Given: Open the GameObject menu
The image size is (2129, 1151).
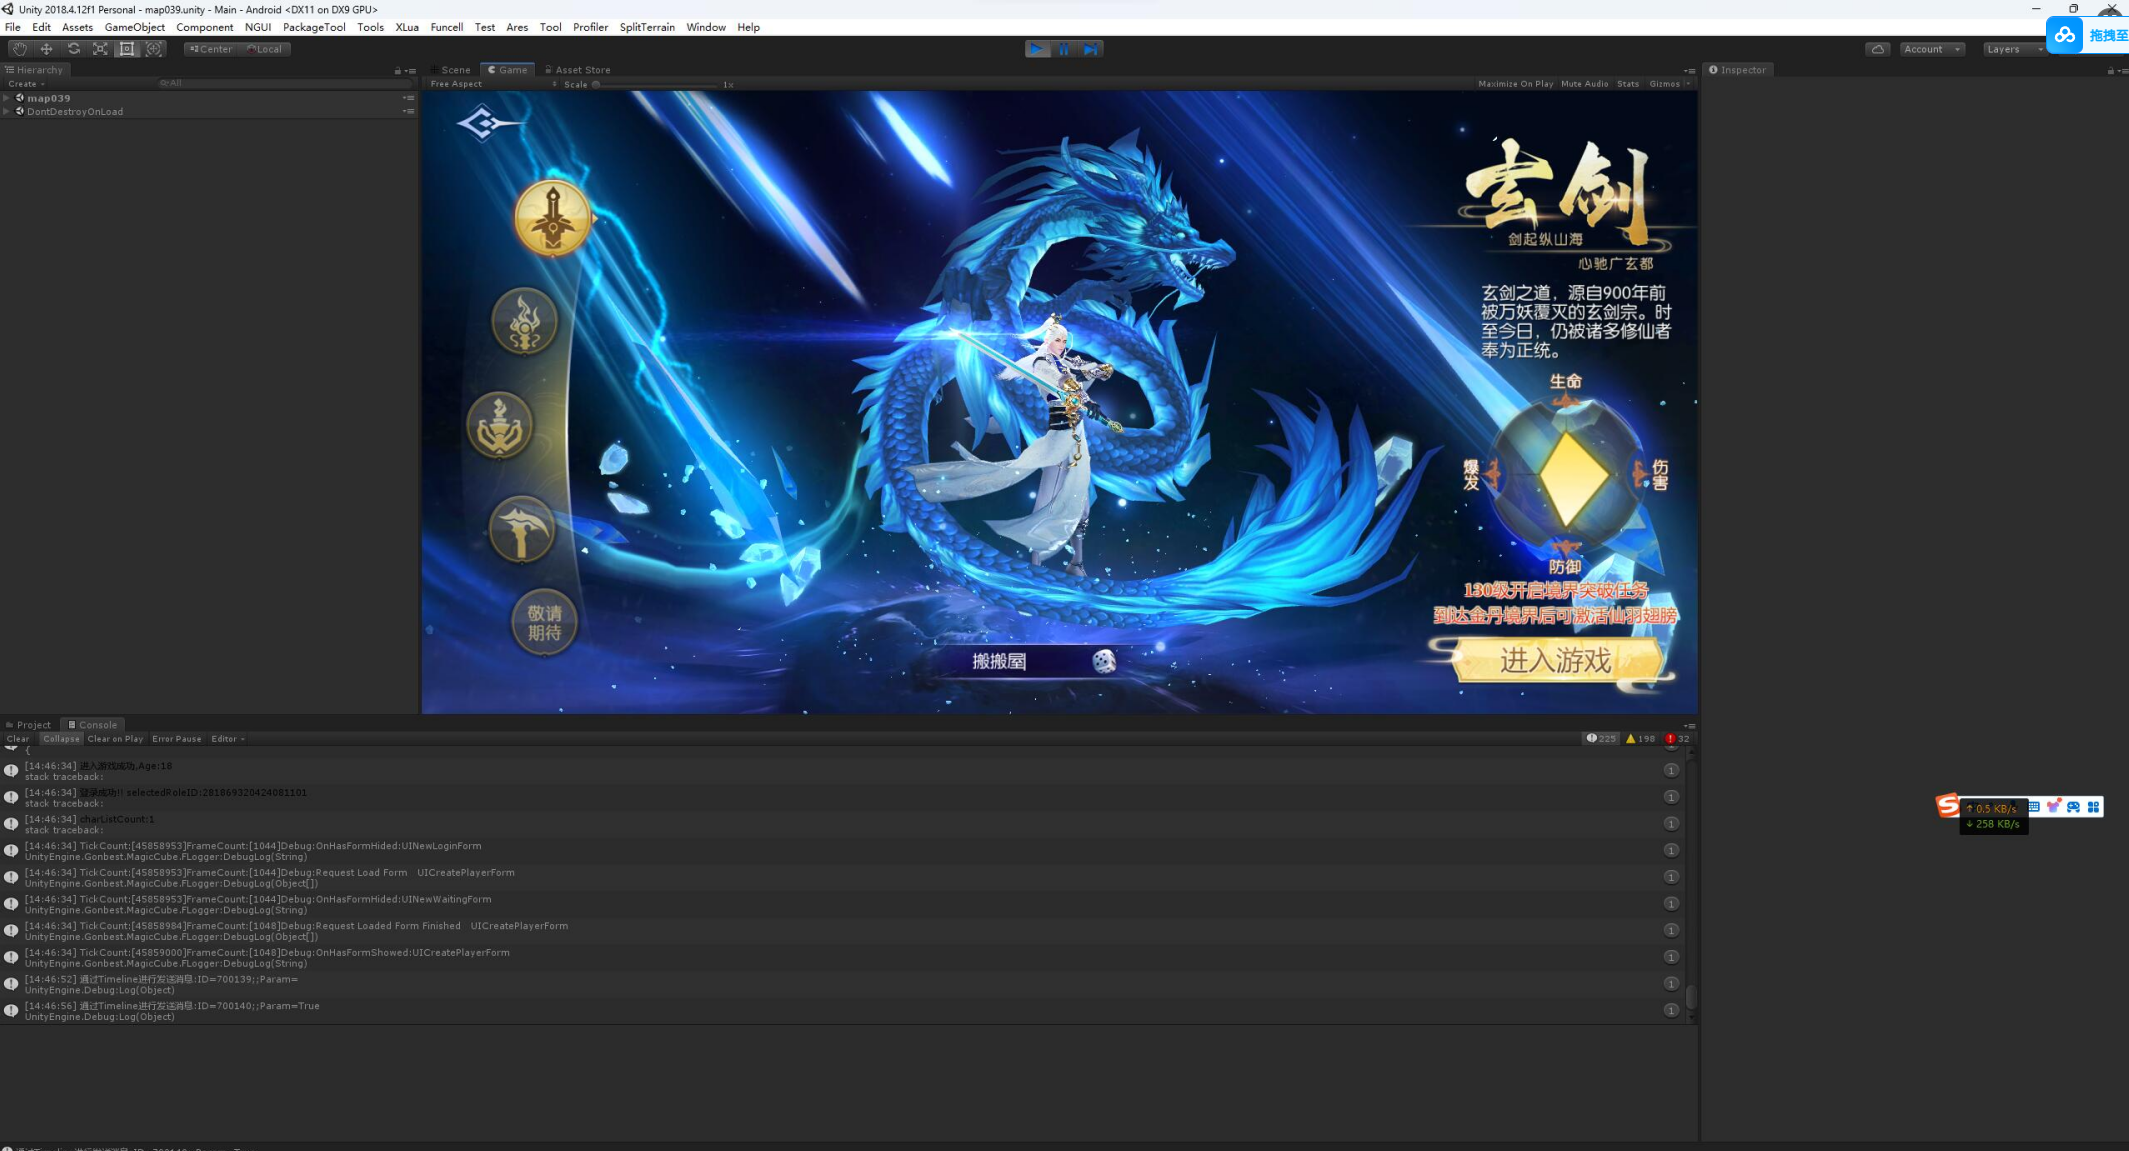Looking at the screenshot, I should (134, 27).
